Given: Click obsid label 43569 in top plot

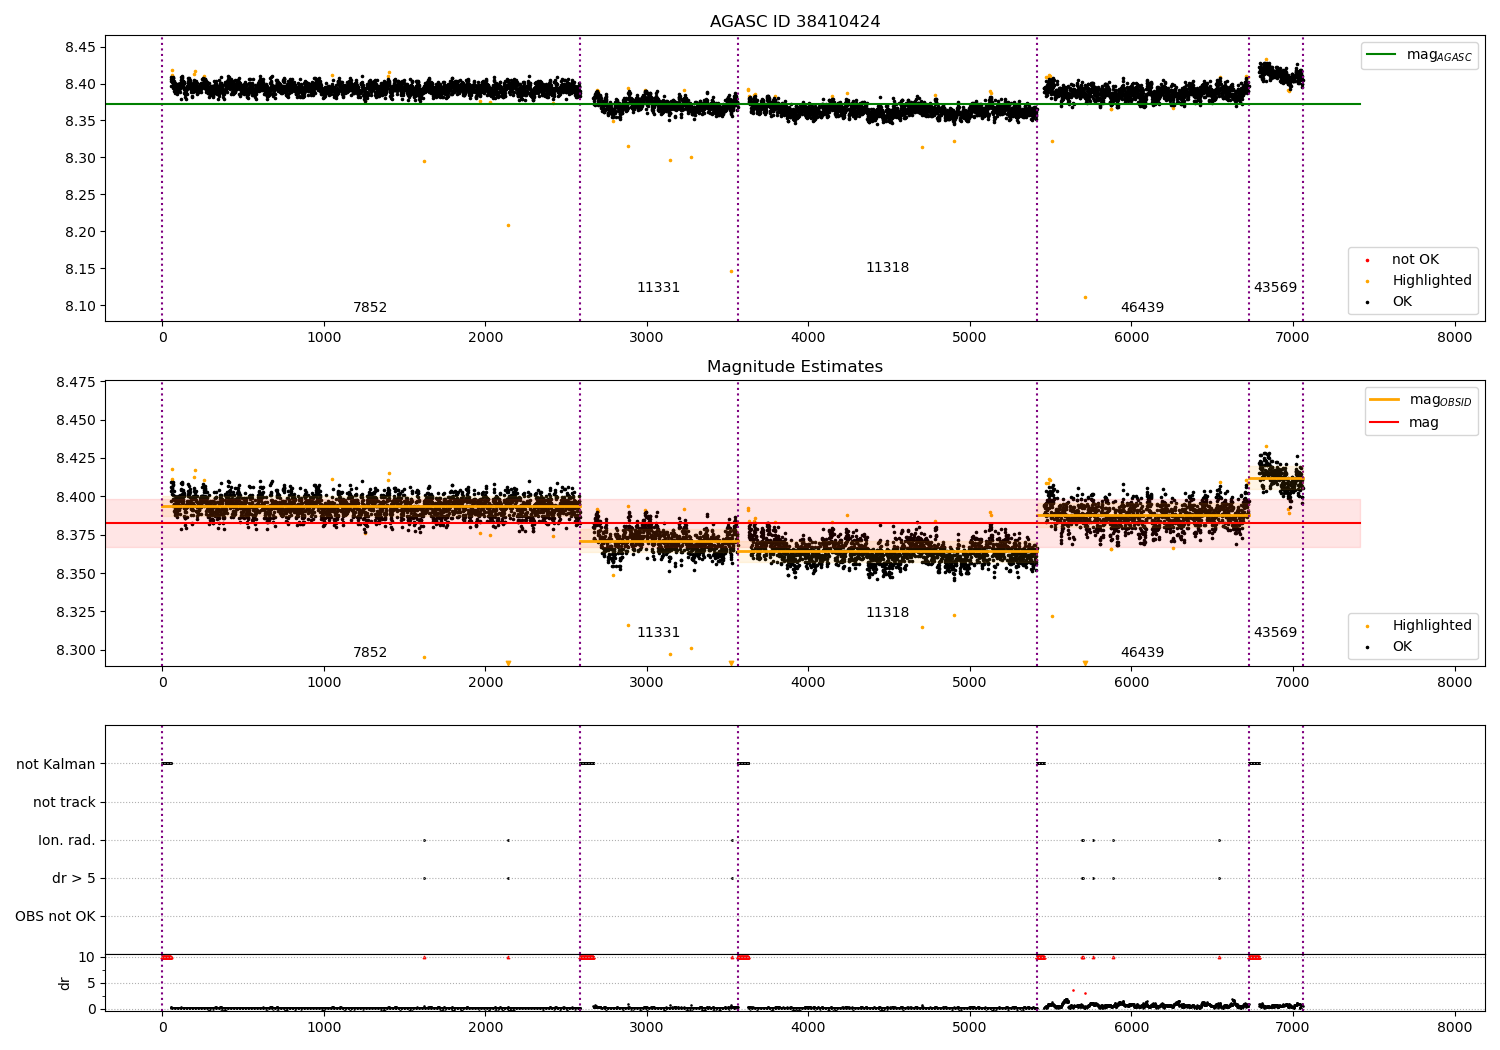Looking at the screenshot, I should (1275, 288).
